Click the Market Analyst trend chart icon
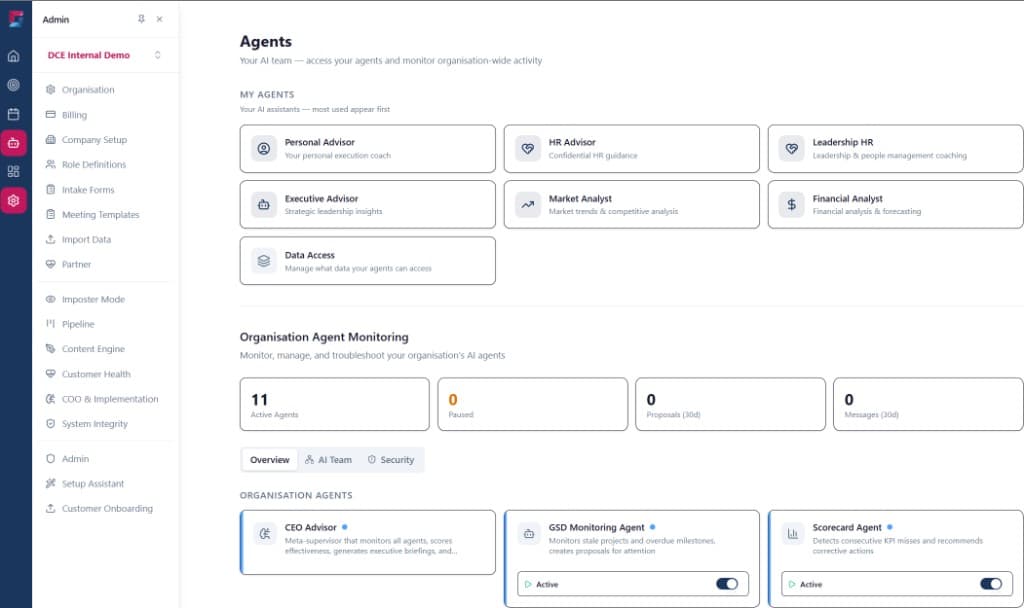 click(x=527, y=205)
